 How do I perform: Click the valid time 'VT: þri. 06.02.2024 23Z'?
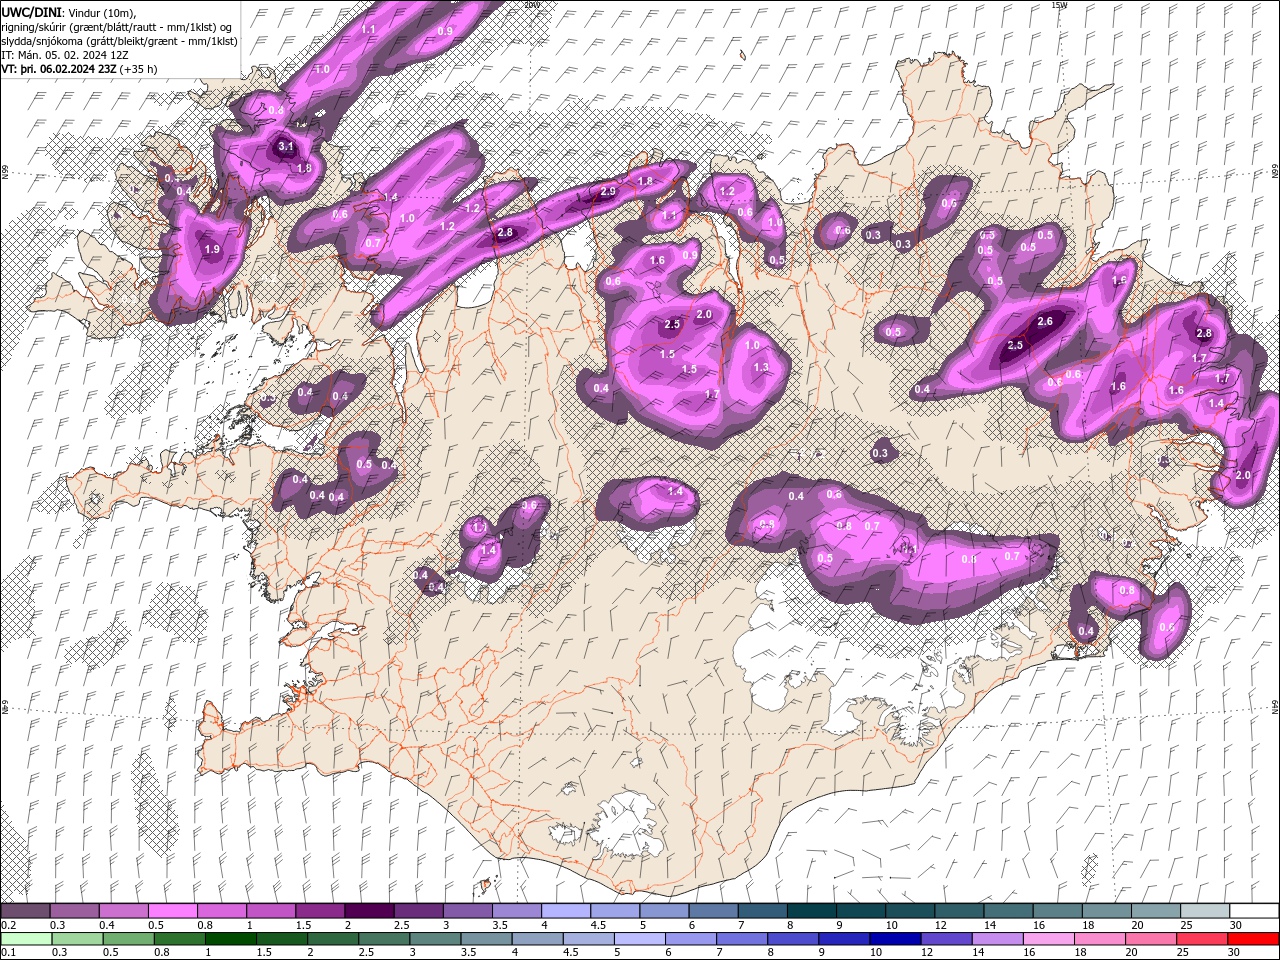click(x=59, y=69)
